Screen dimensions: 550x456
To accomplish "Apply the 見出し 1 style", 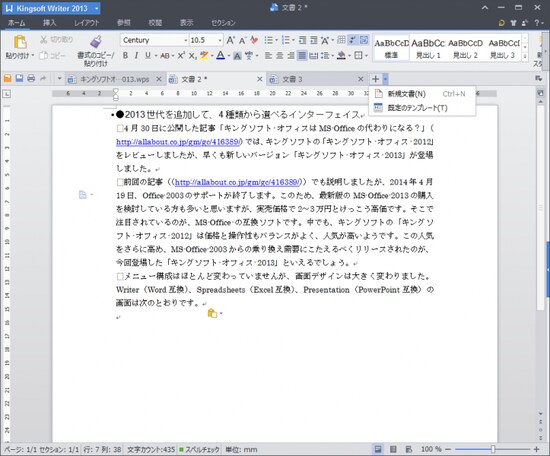I will click(x=428, y=48).
